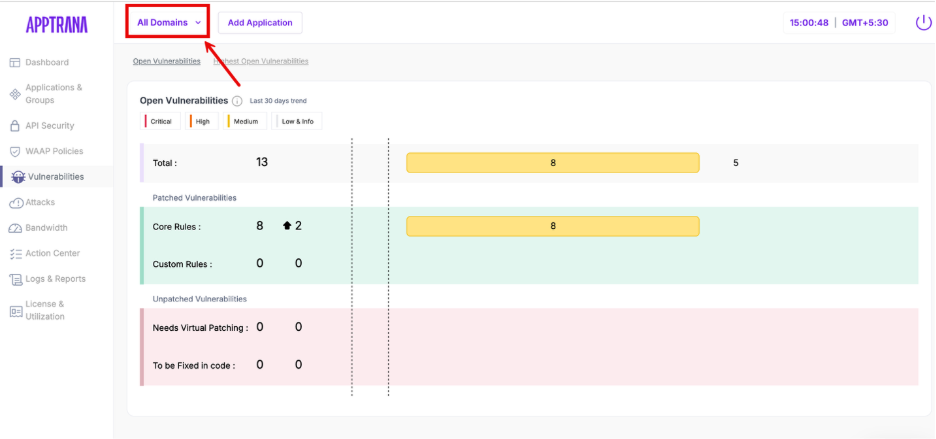
Task: Open the Dashboard sidebar icon
Action: point(15,63)
